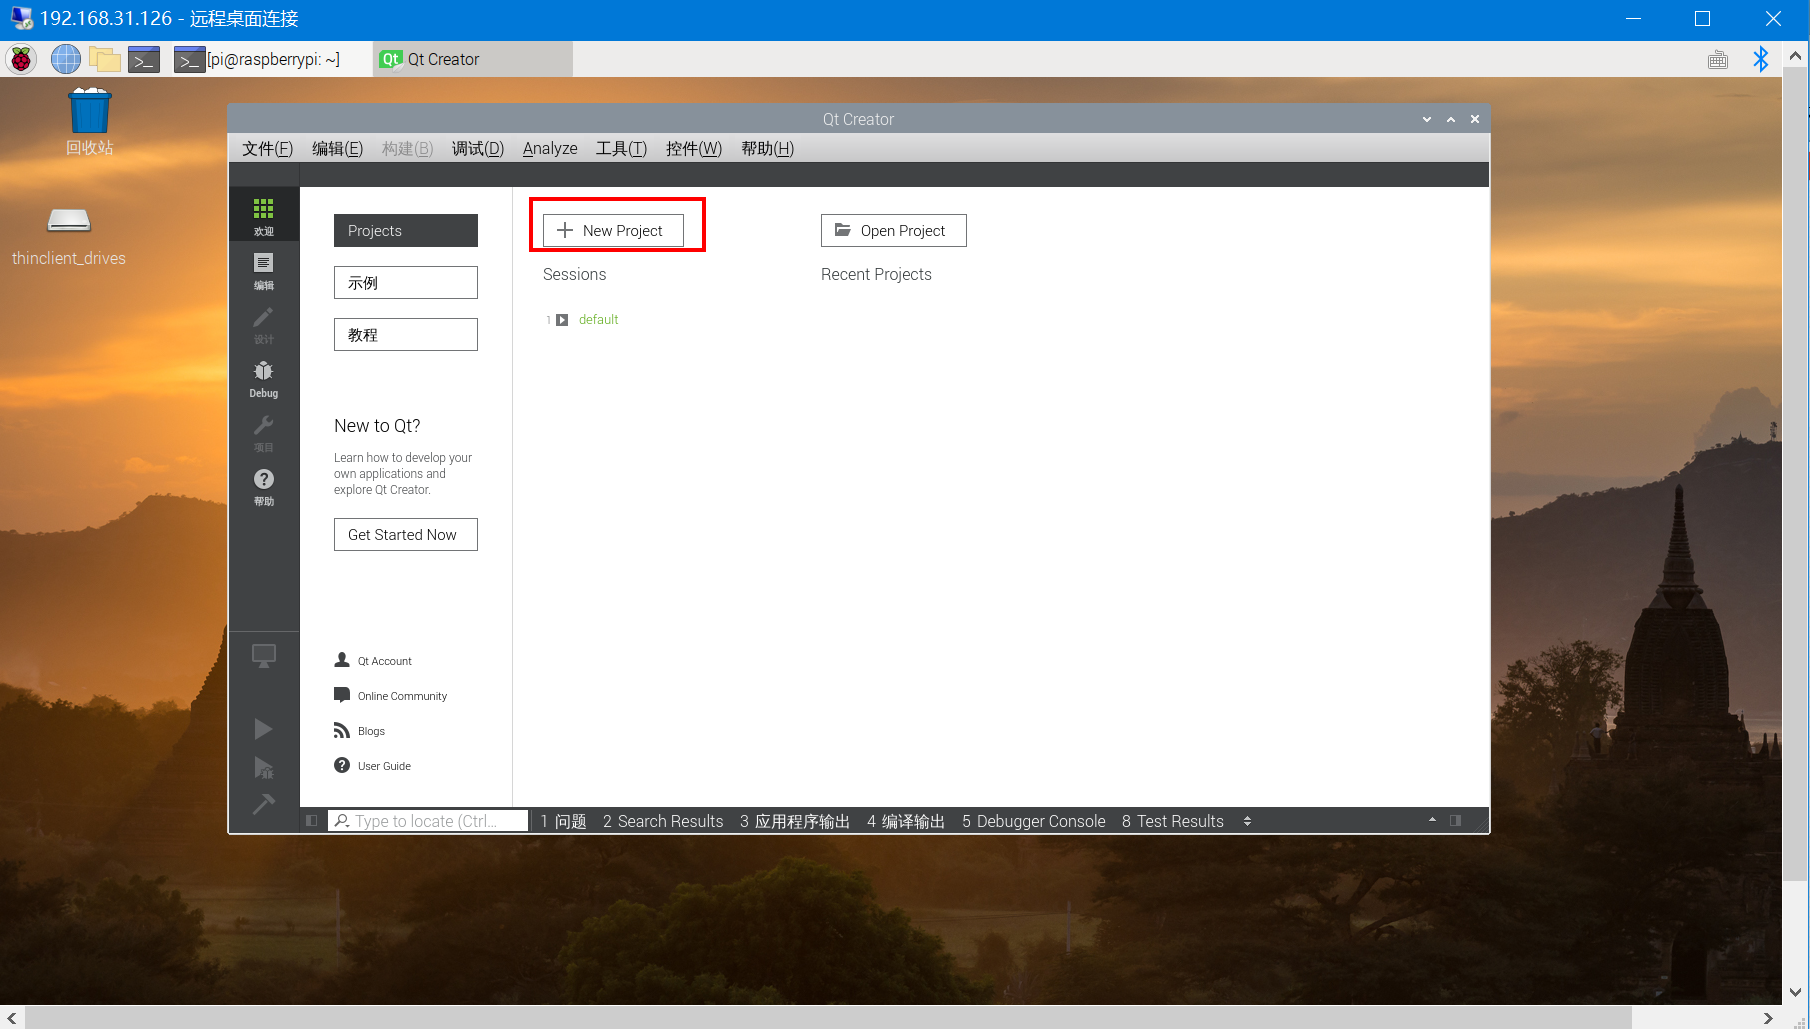
Task: Open the default session link
Action: [x=598, y=320]
